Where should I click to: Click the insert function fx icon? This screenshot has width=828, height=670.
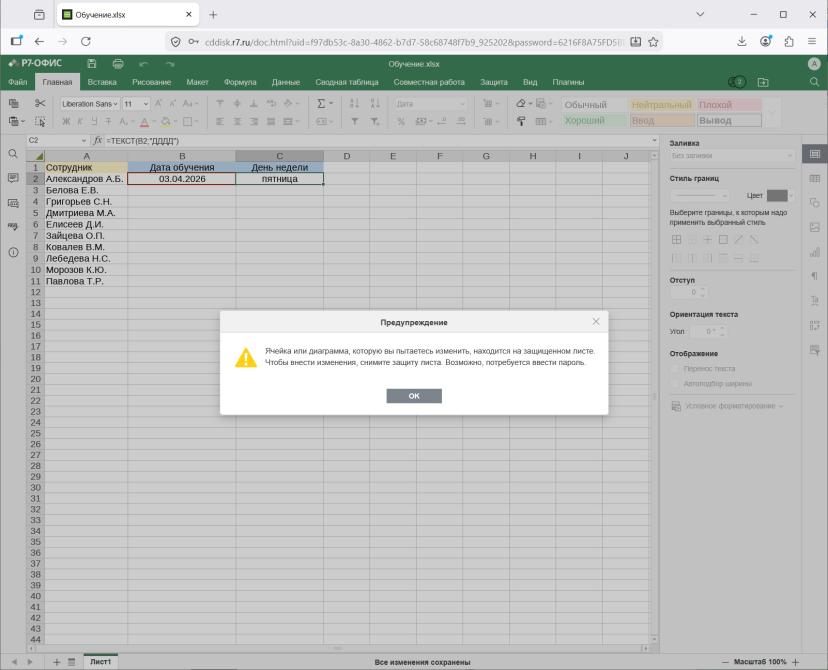tap(98, 140)
